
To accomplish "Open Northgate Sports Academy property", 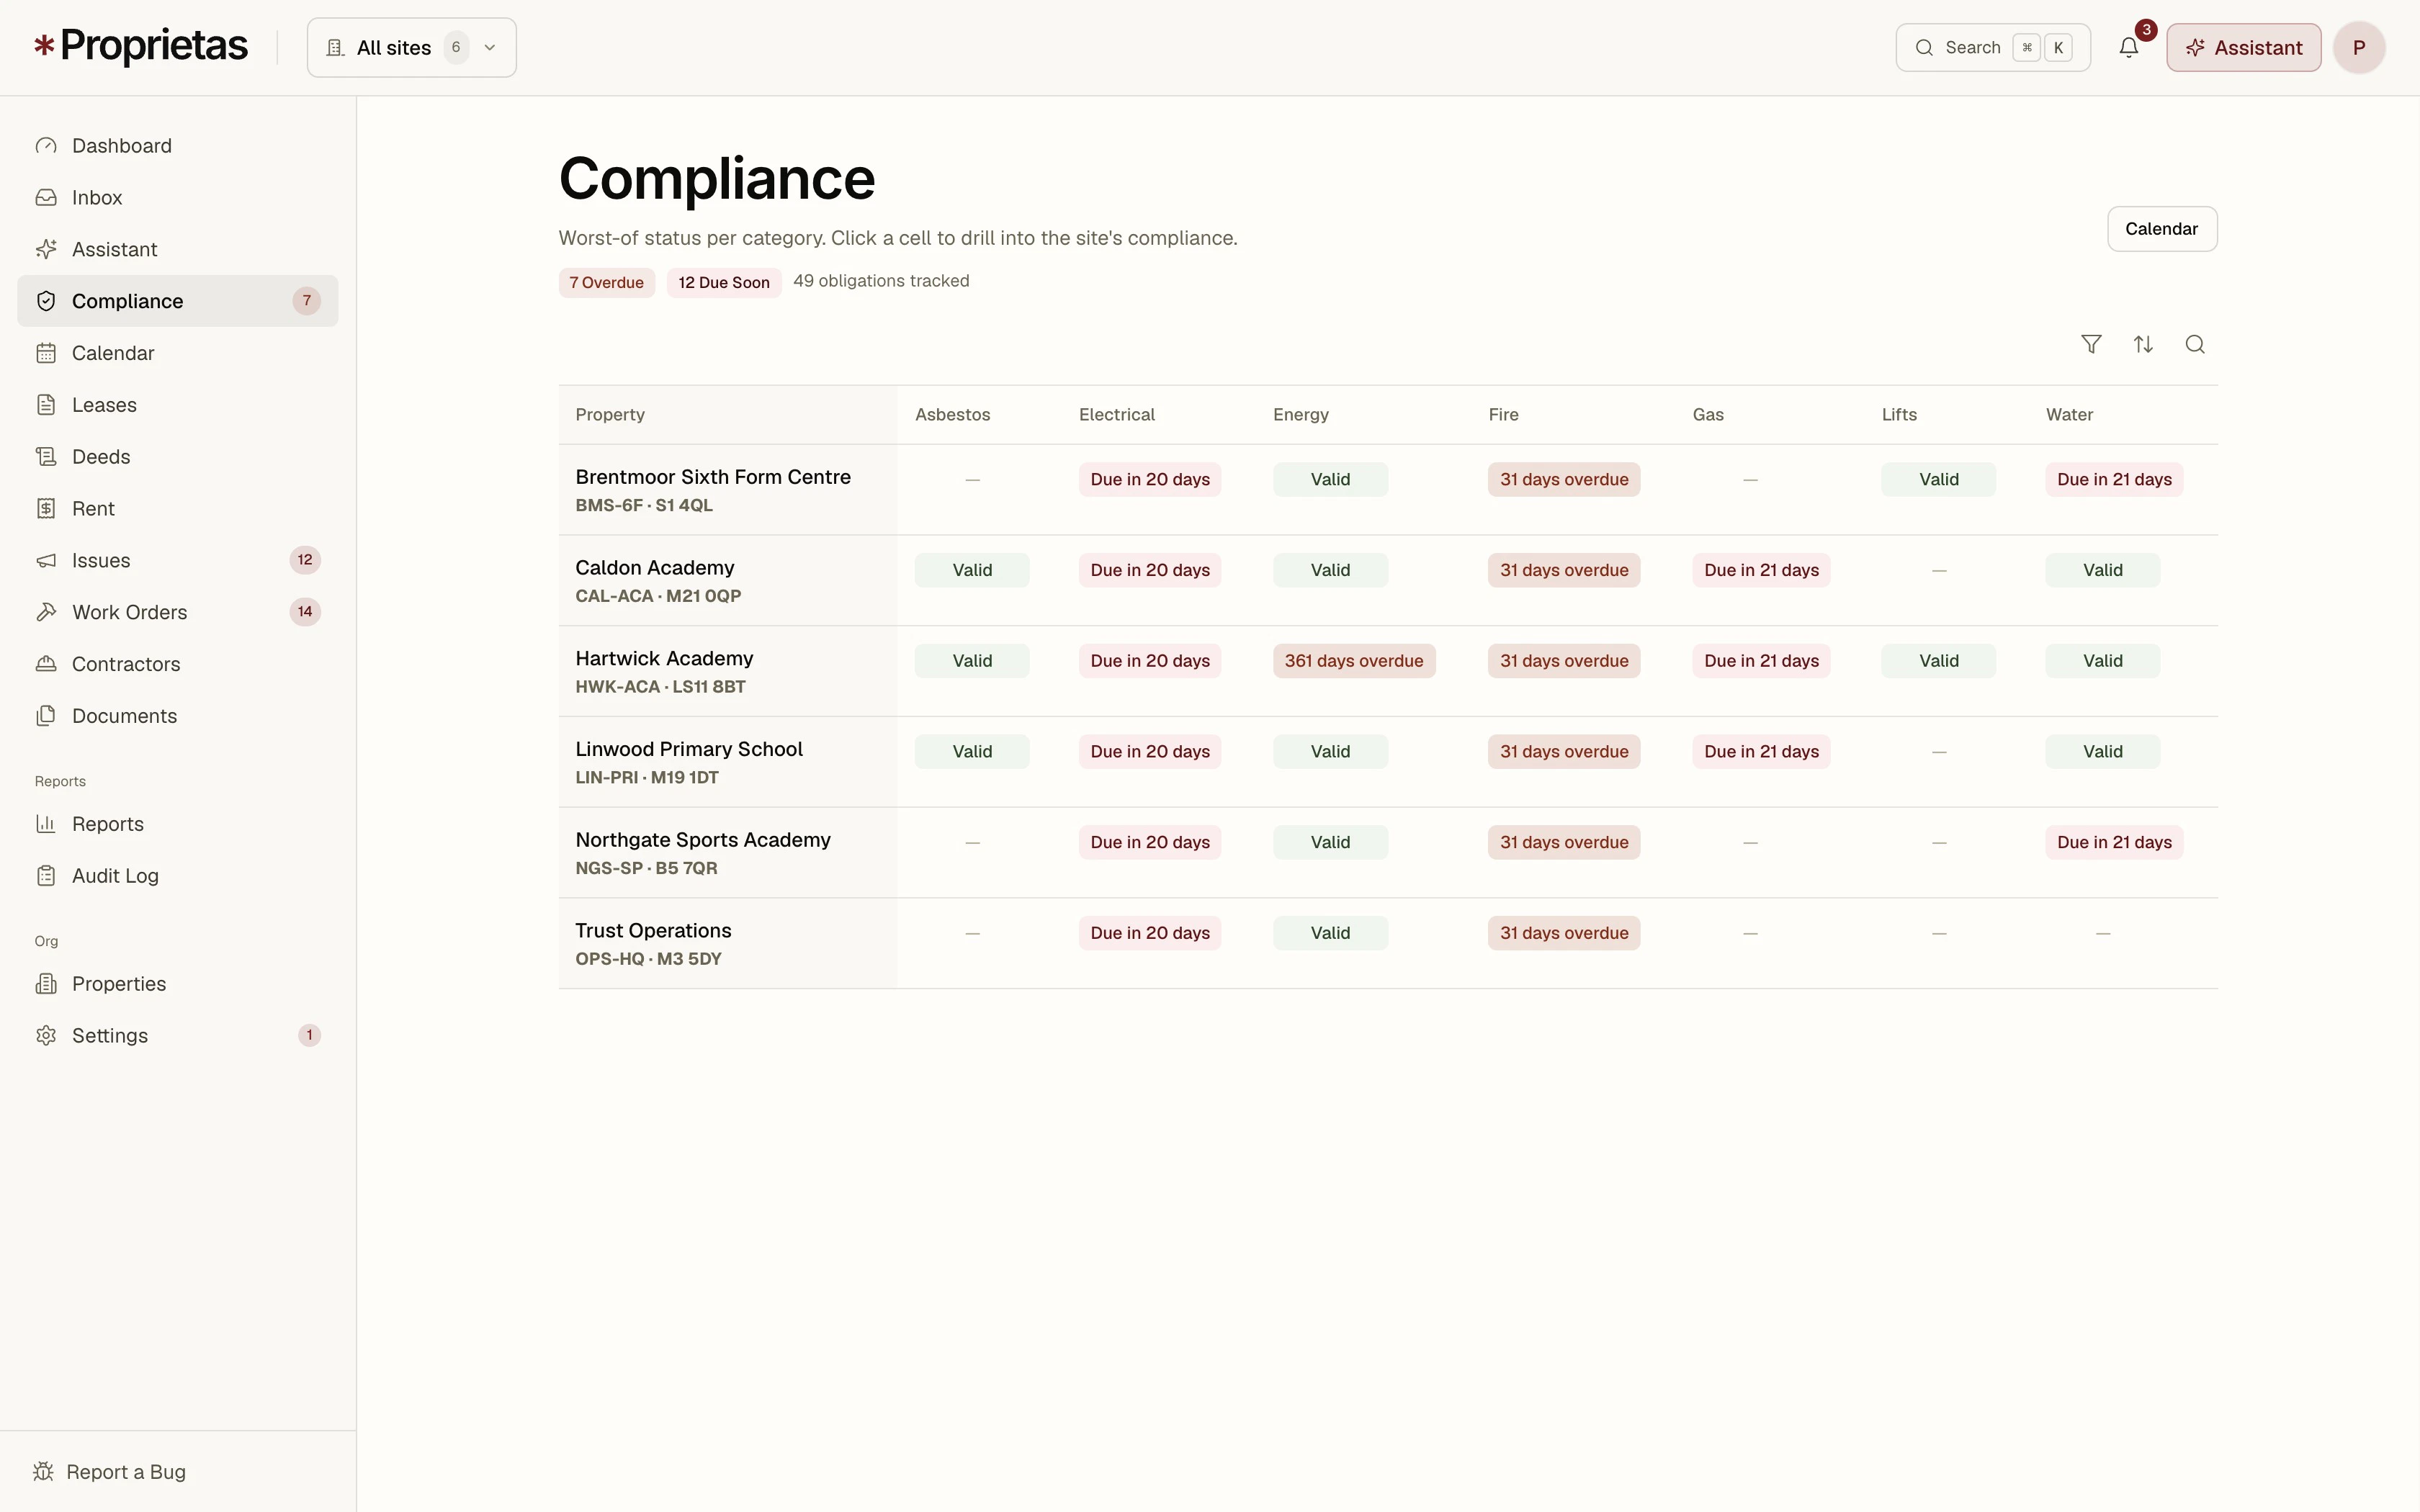I will tap(703, 840).
